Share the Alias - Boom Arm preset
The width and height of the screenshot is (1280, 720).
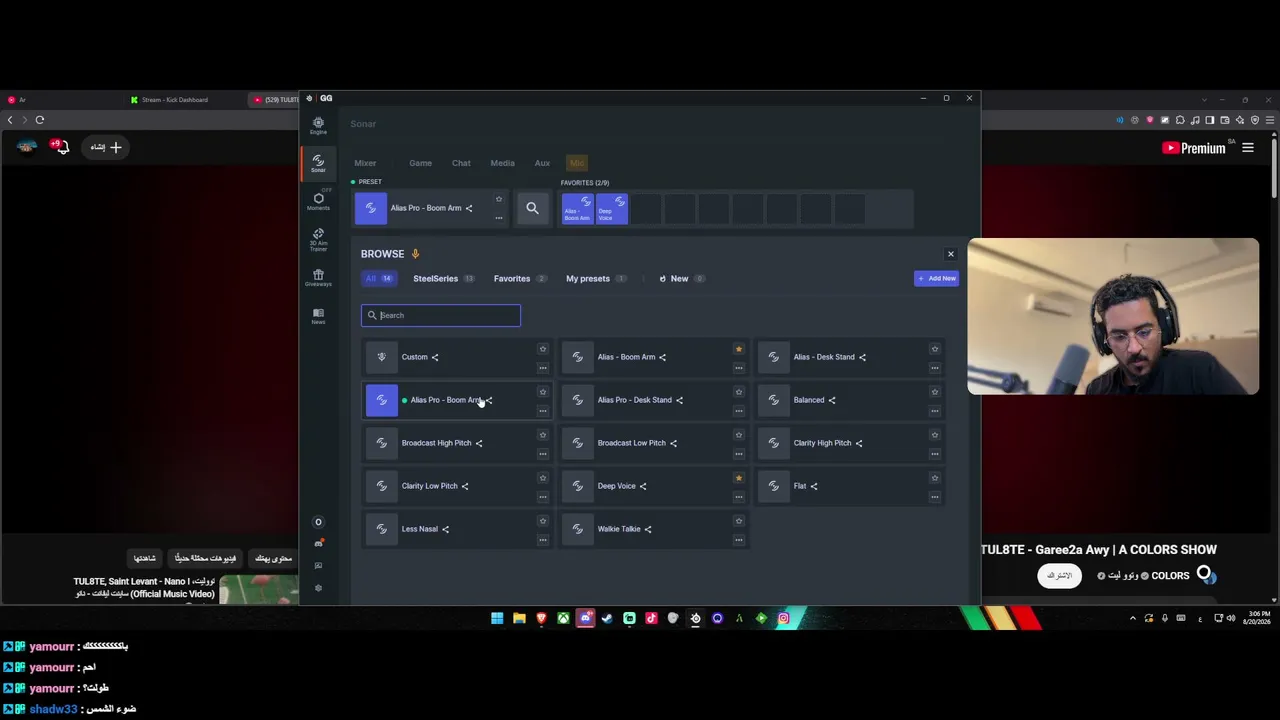click(662, 357)
